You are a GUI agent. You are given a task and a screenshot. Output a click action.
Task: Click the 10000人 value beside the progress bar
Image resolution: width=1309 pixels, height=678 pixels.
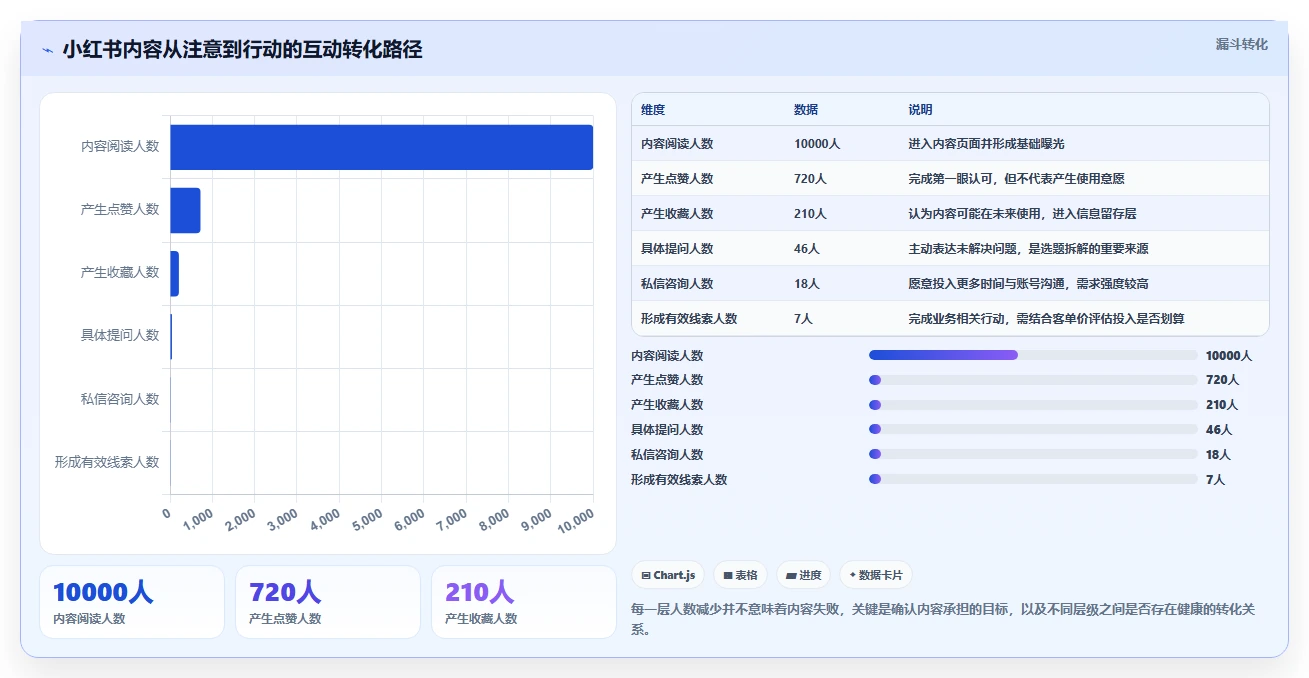(x=1229, y=356)
